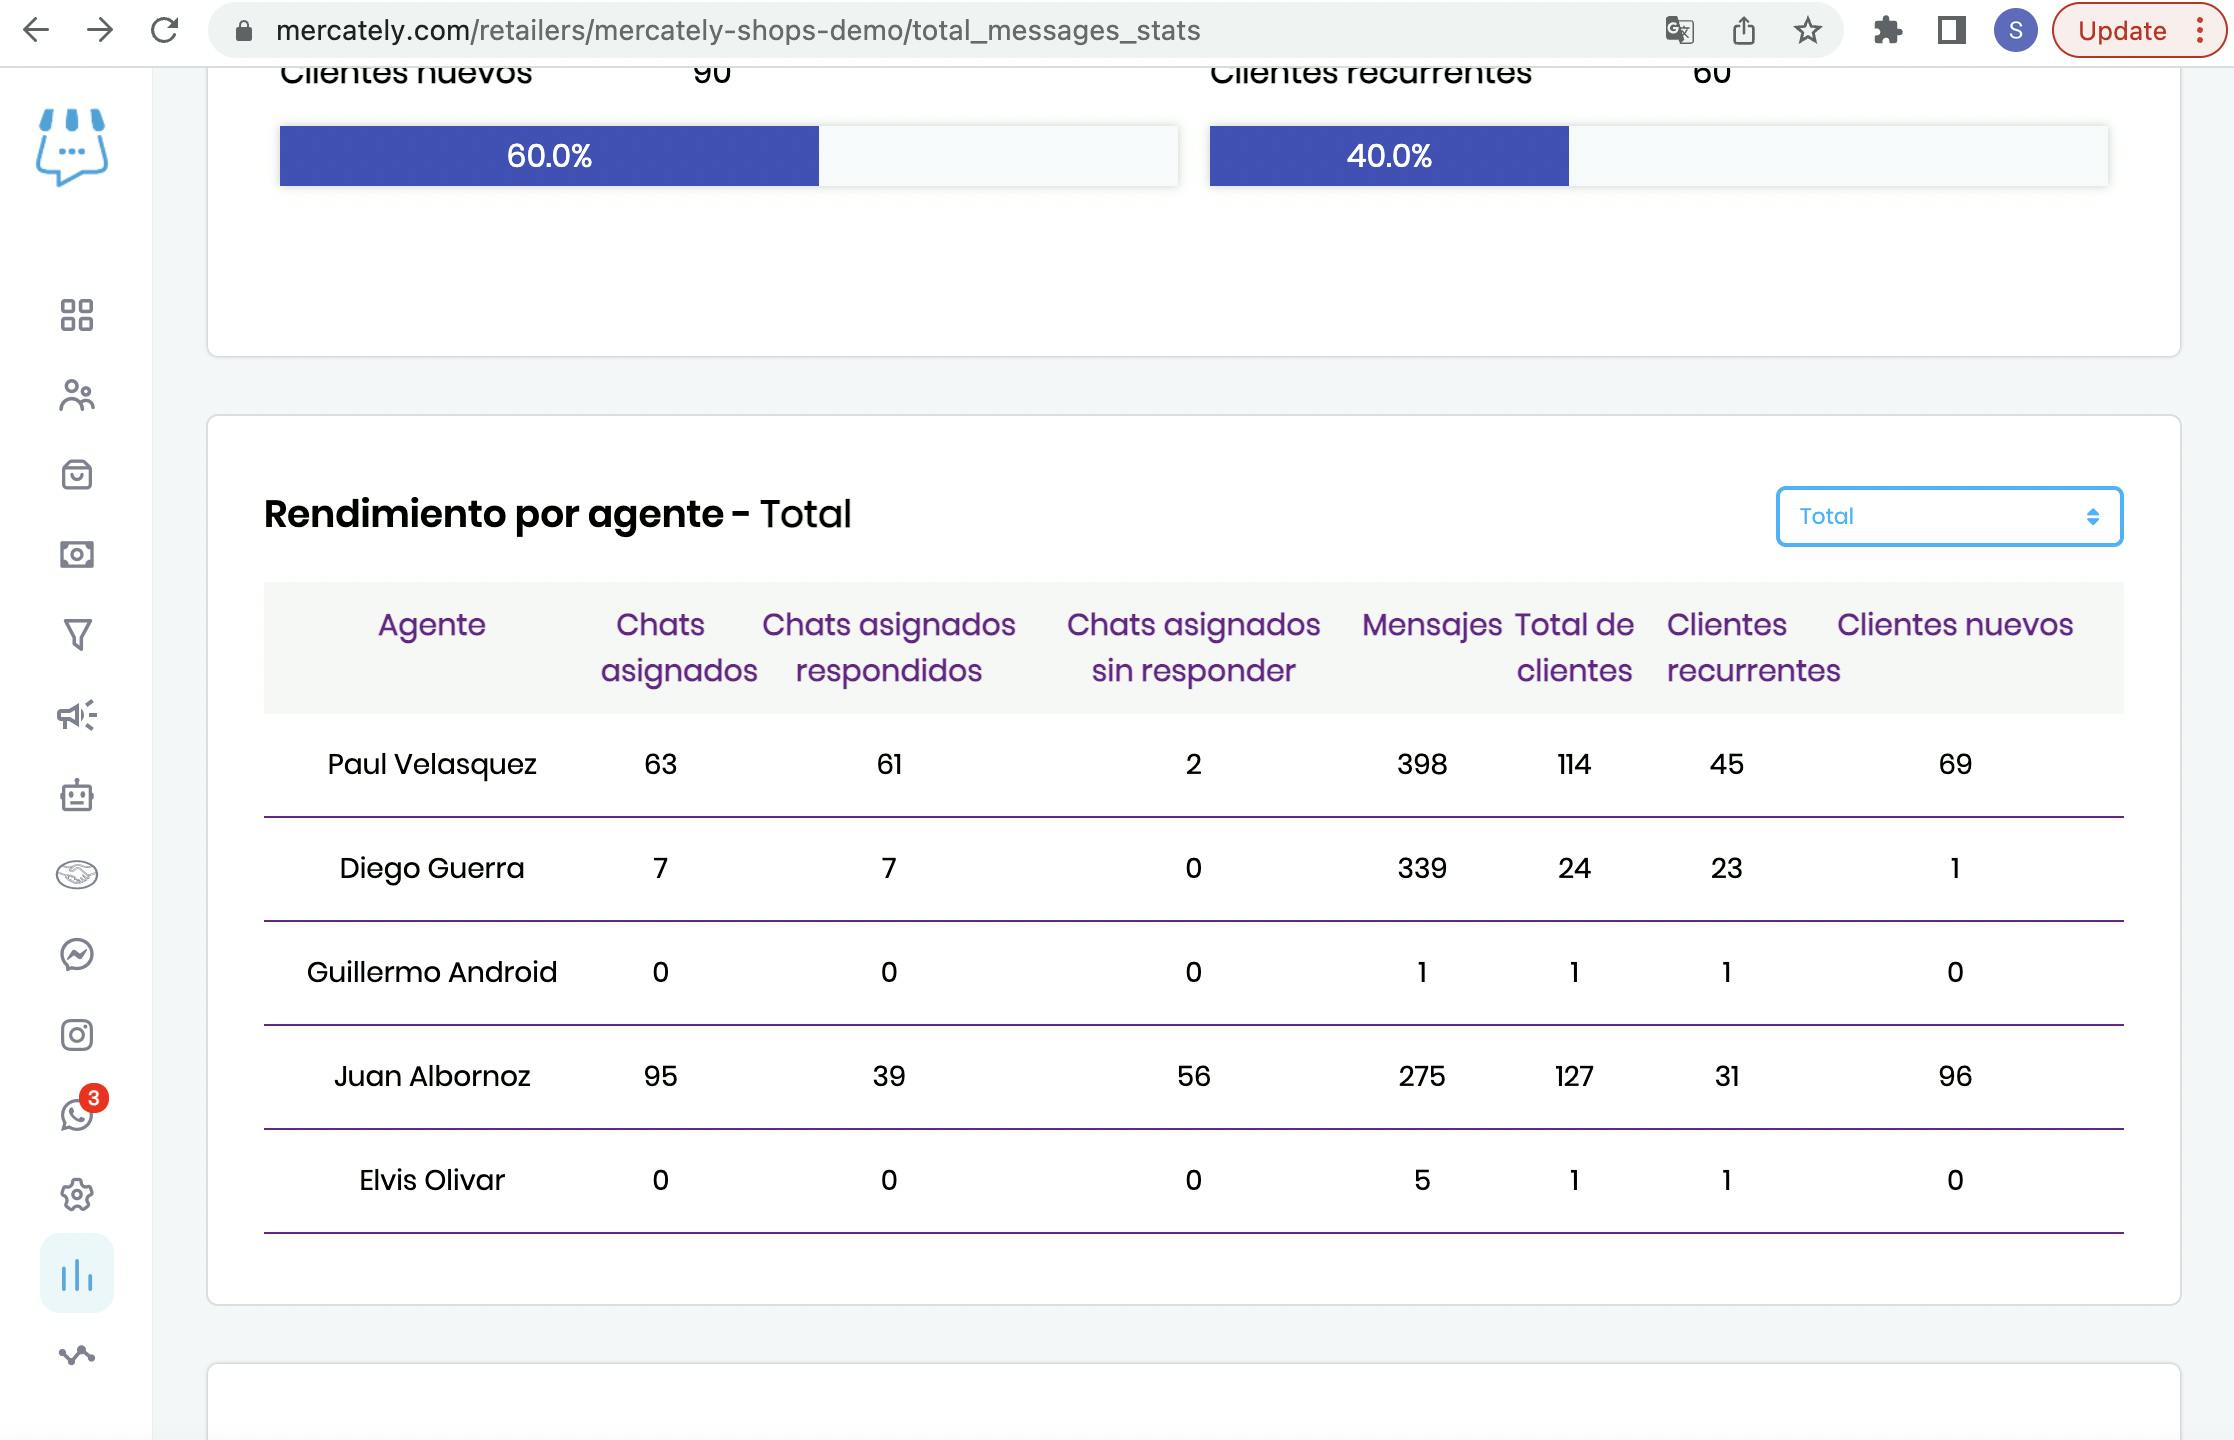Click the 60.0% new clients progress bar

pos(549,156)
